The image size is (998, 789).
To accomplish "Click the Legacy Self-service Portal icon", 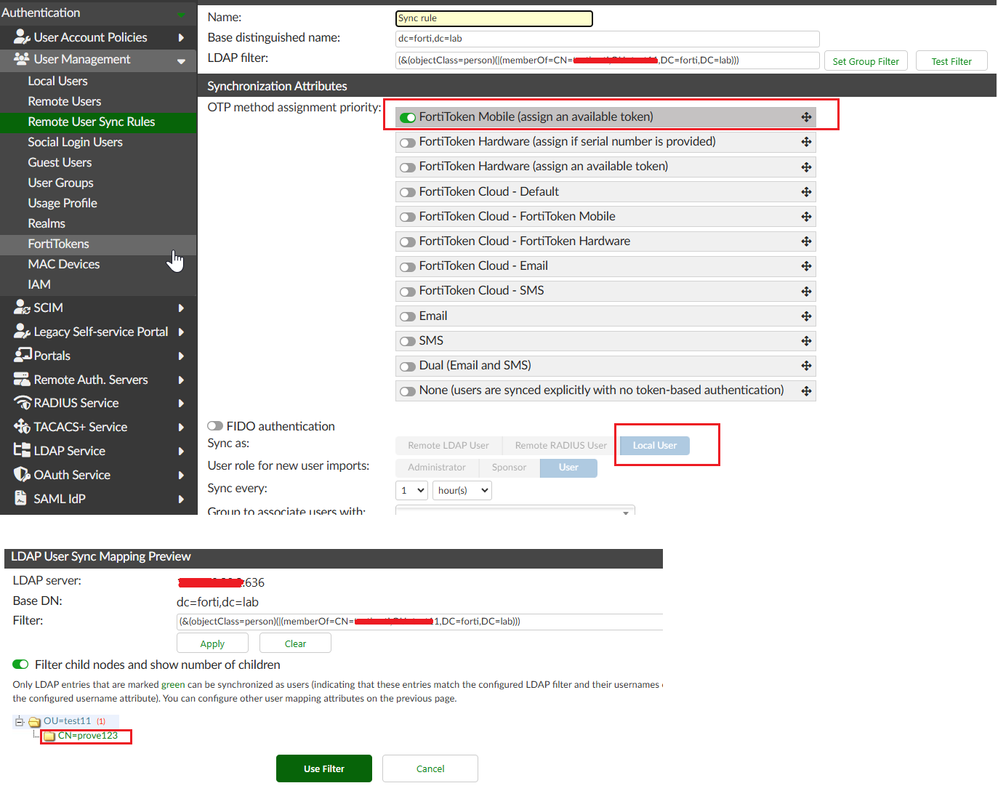I will tap(22, 331).
